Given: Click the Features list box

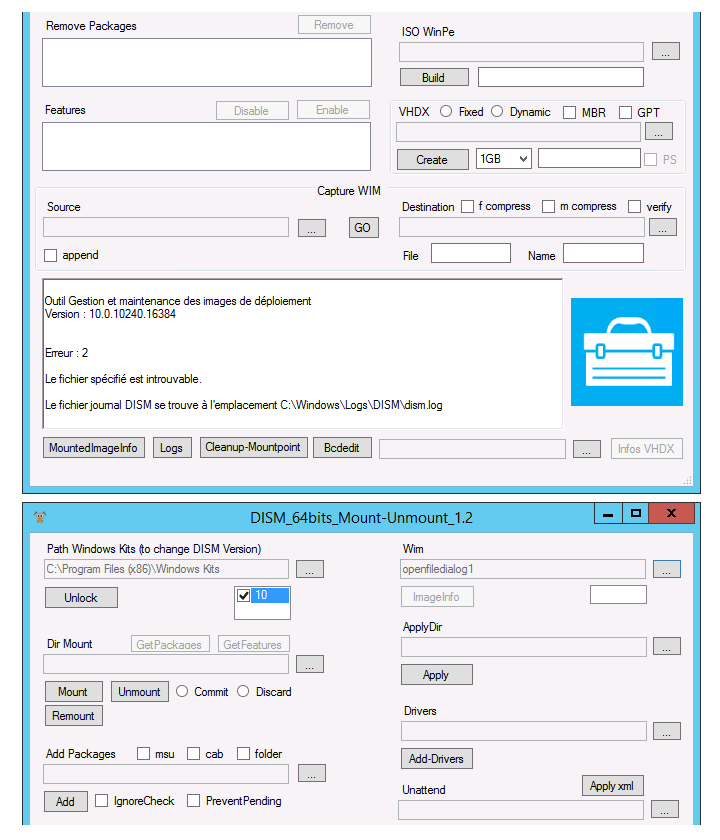Looking at the screenshot, I should pos(206,146).
